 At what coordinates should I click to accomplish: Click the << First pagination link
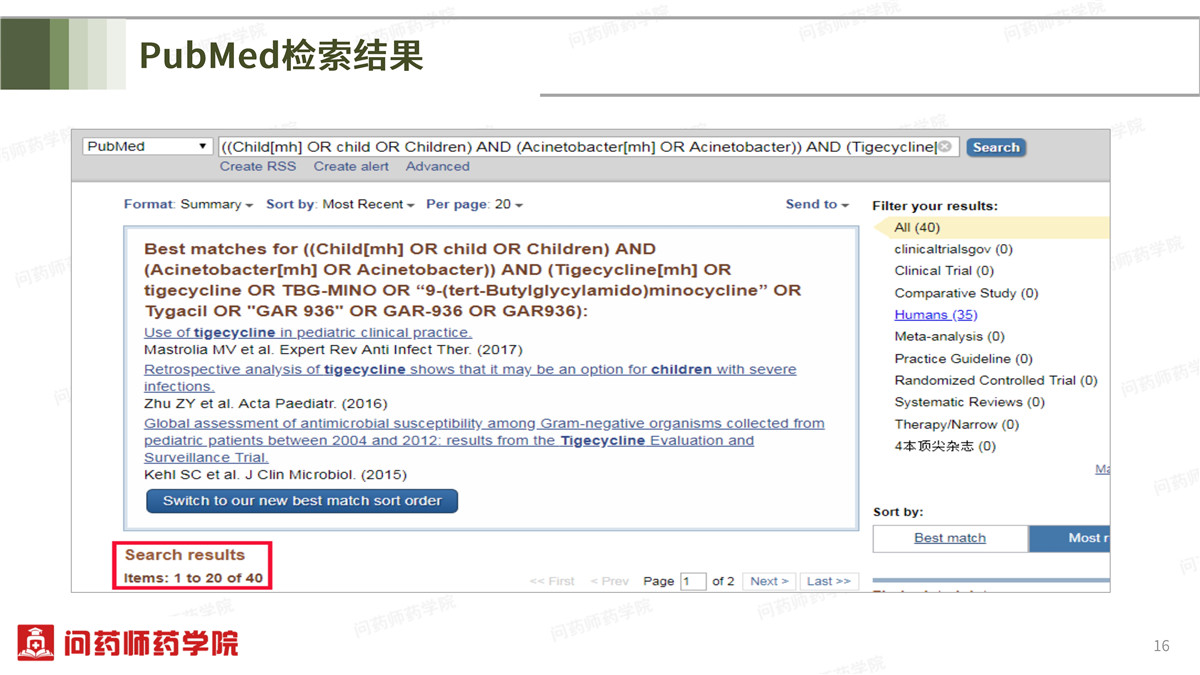(552, 581)
